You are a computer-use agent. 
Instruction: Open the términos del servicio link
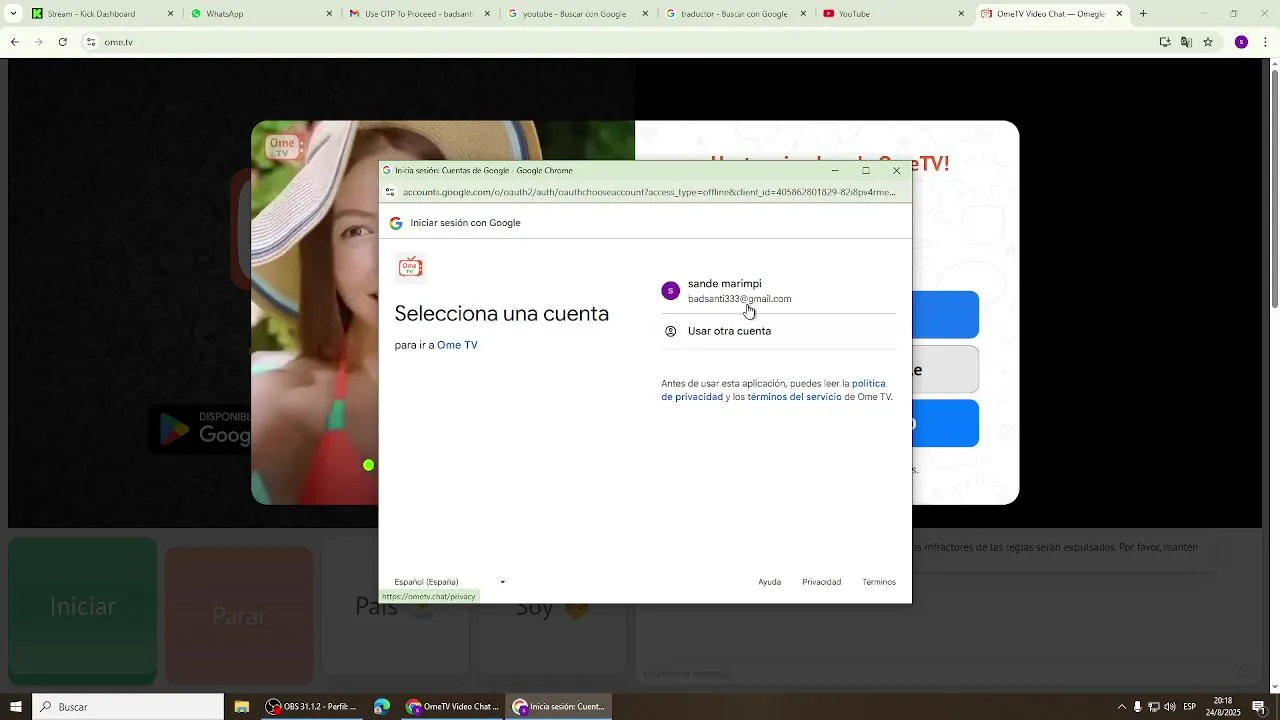[x=794, y=397]
